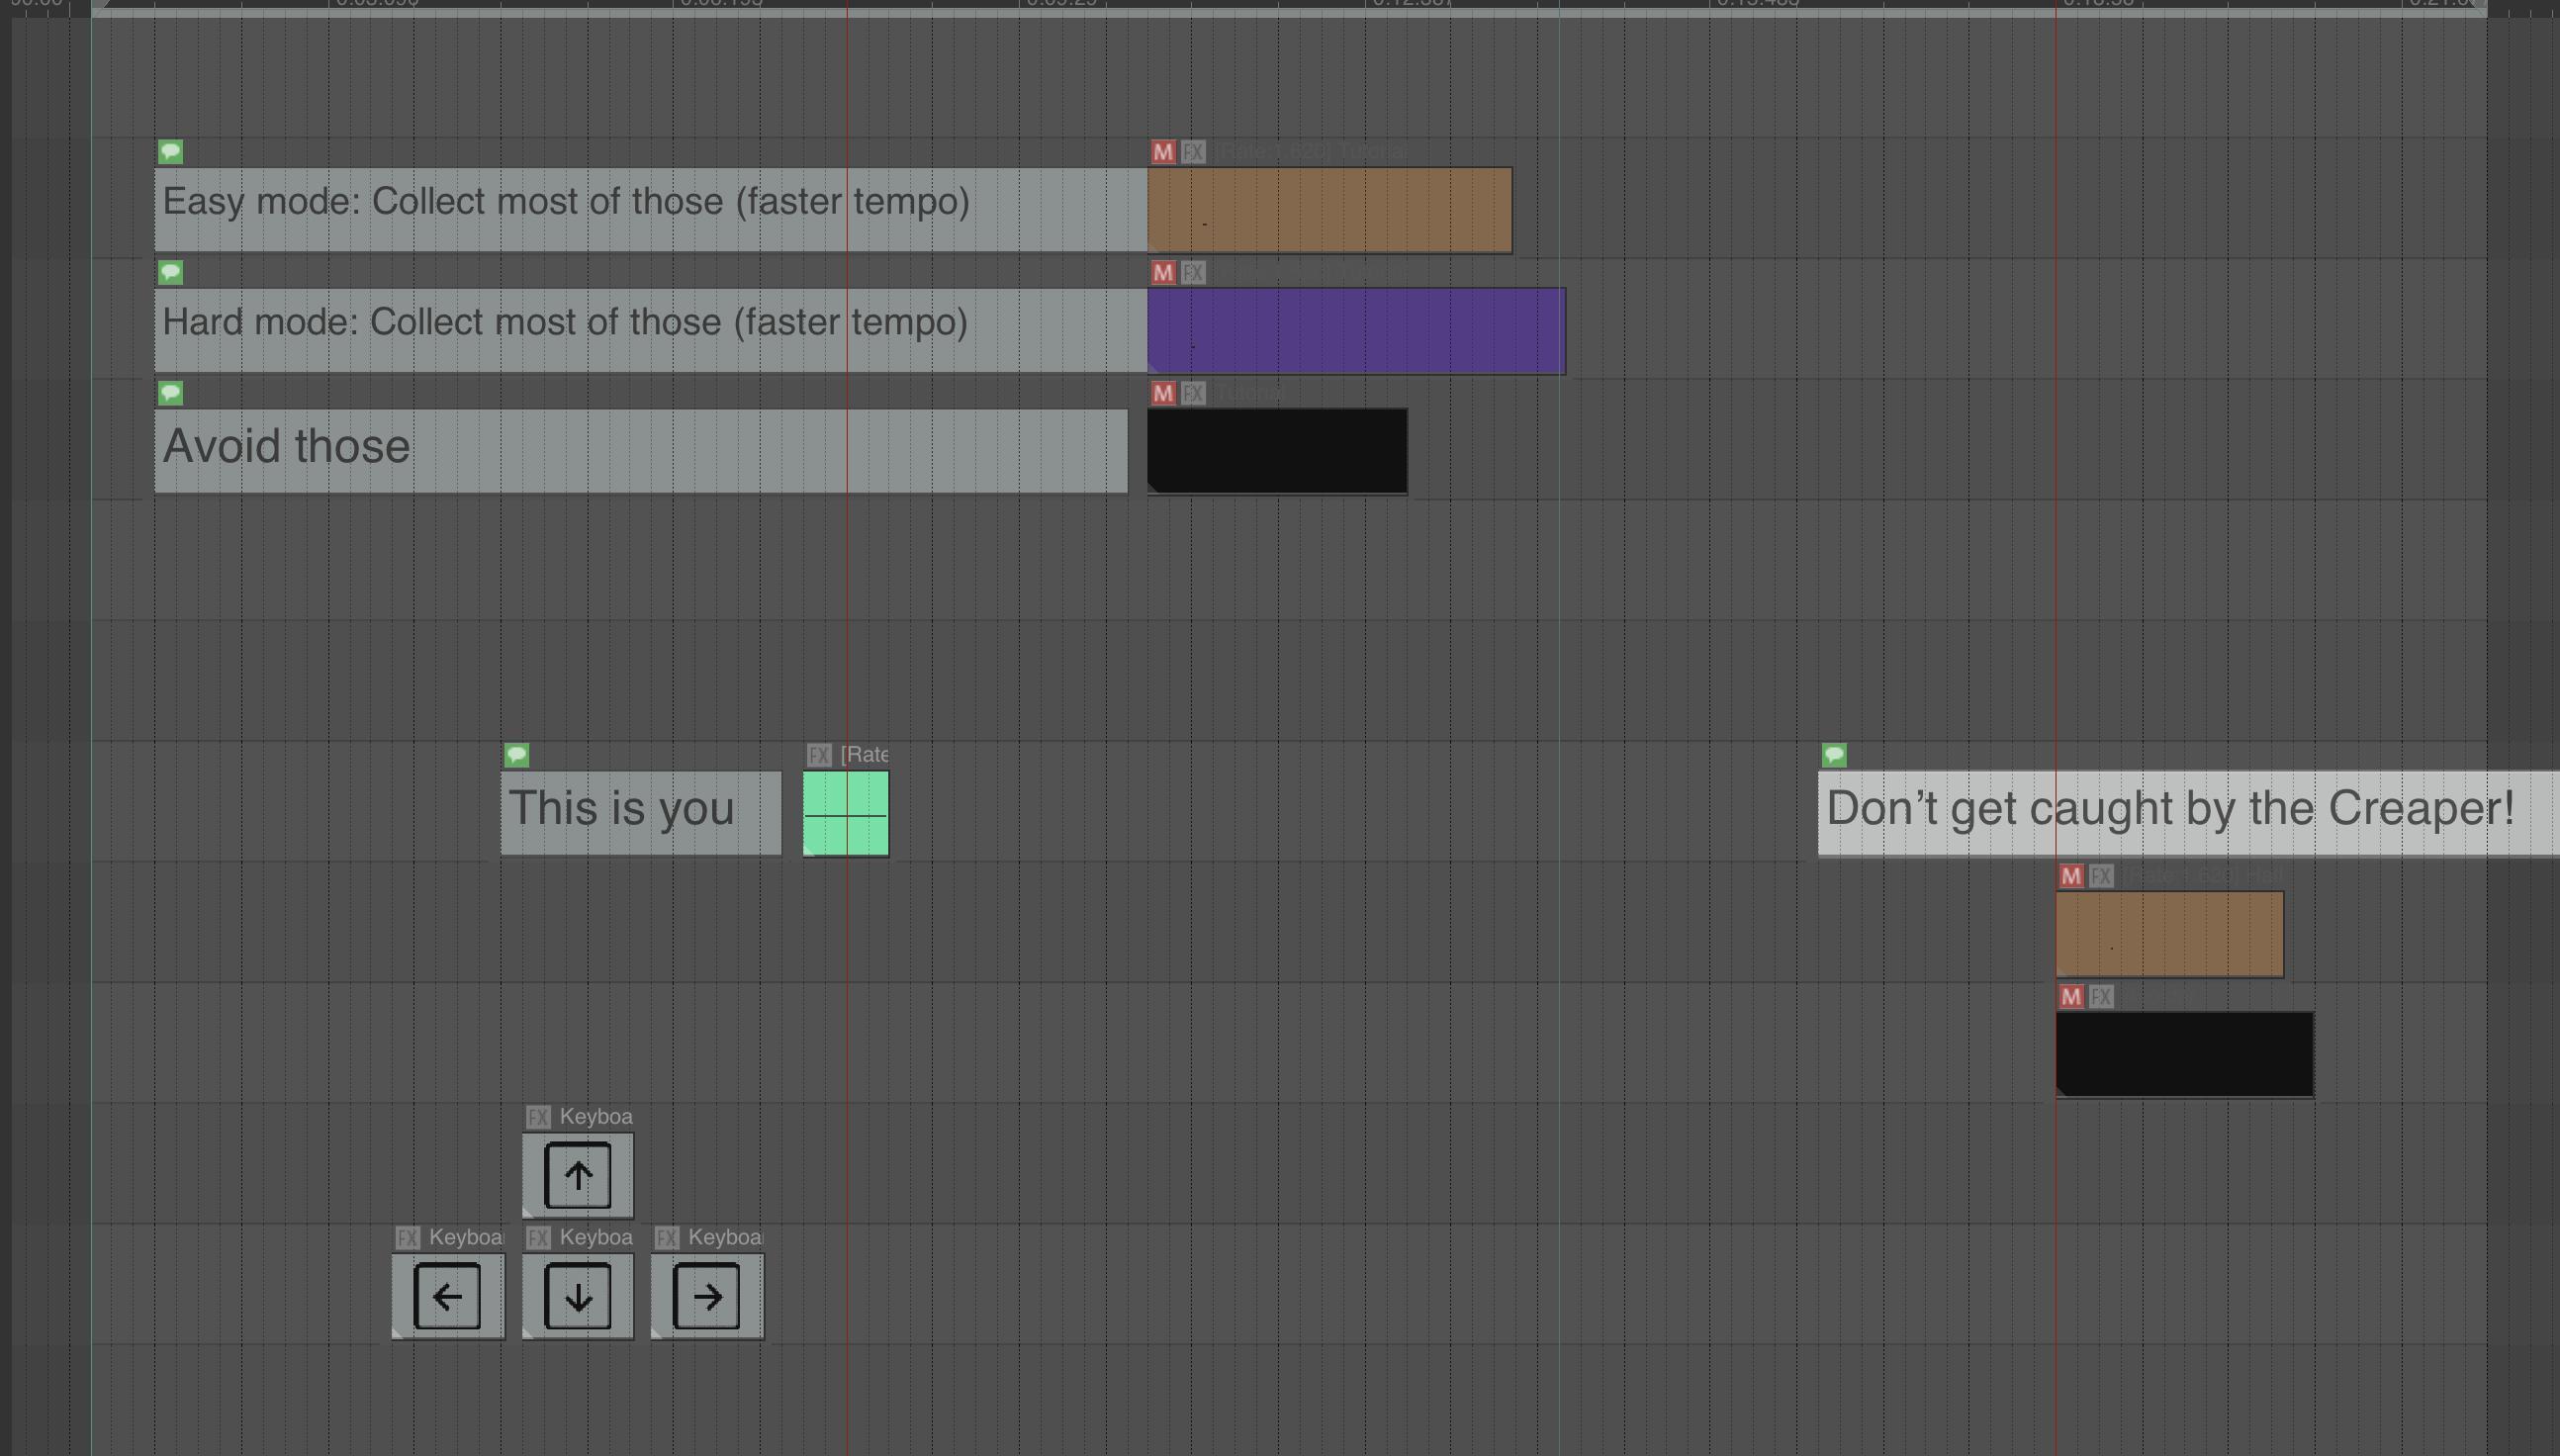2560x1456 pixels.
Task: Open notes icon above This is you
Action: click(x=517, y=755)
